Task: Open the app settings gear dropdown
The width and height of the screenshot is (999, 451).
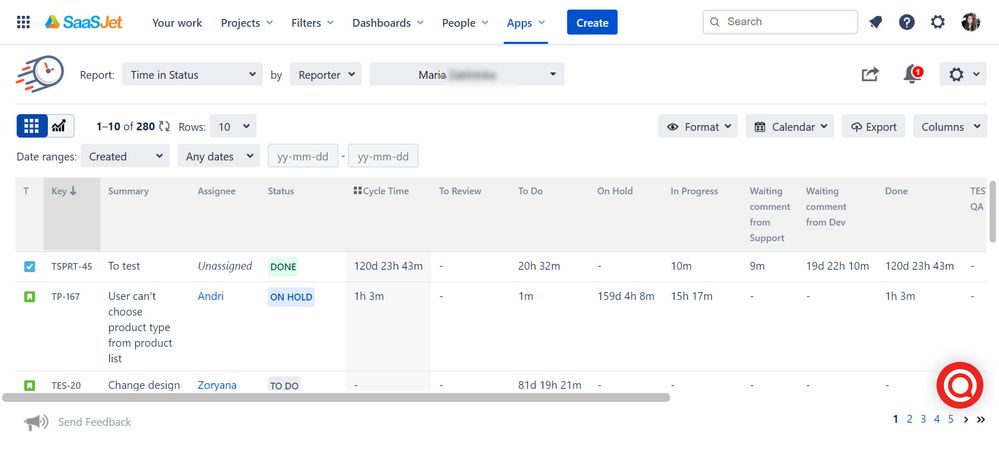Action: click(963, 75)
